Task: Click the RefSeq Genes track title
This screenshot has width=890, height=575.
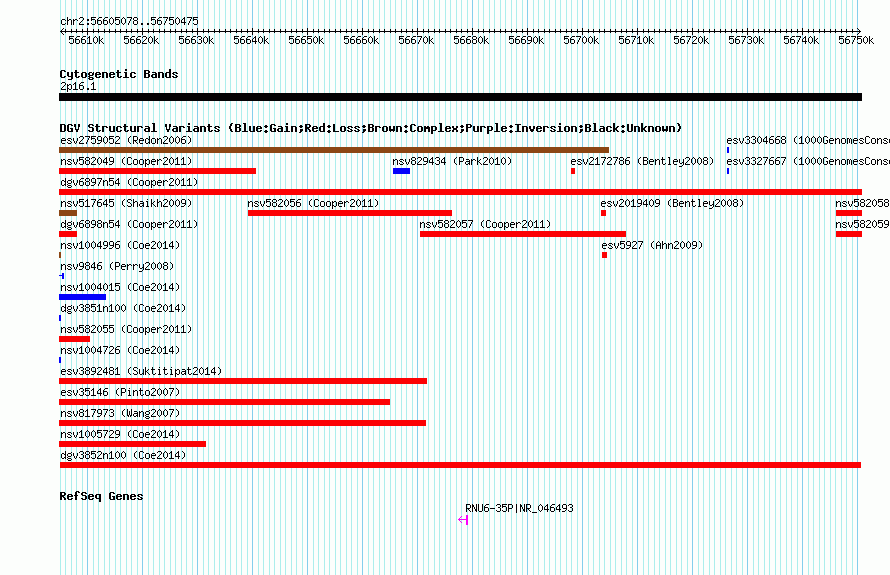Action: click(101, 496)
